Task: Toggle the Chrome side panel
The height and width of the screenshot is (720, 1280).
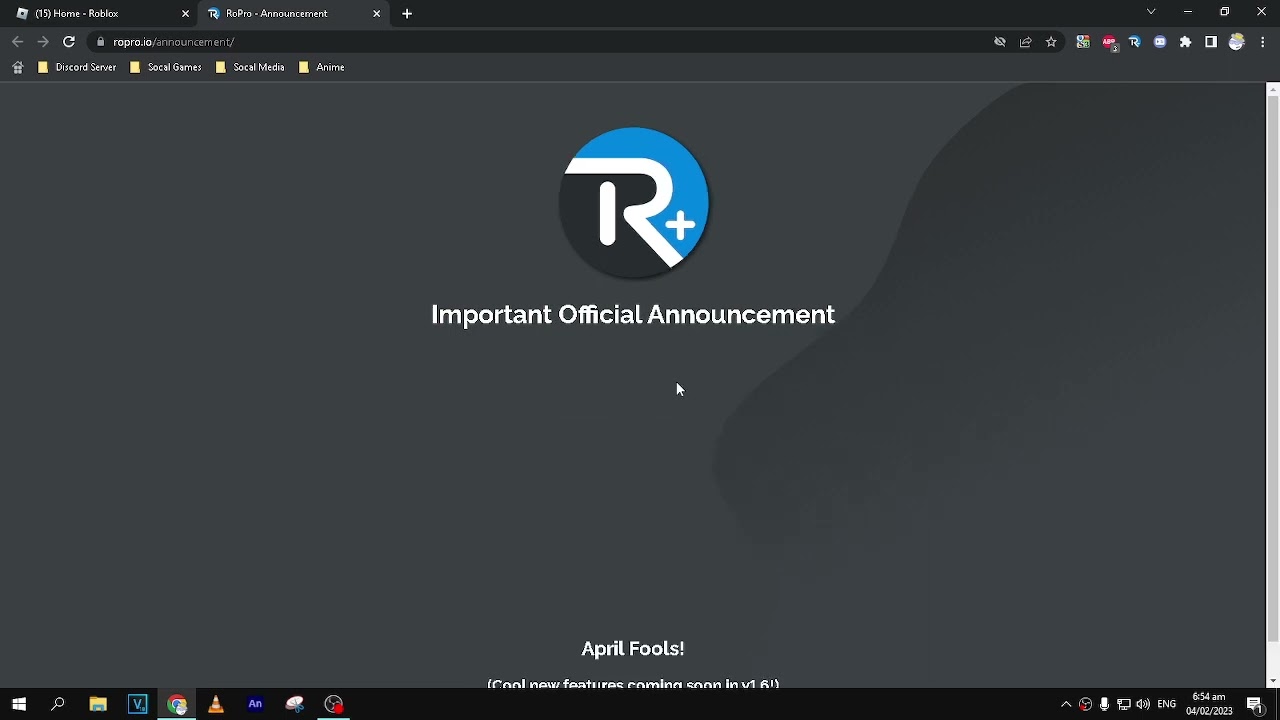Action: (x=1211, y=42)
